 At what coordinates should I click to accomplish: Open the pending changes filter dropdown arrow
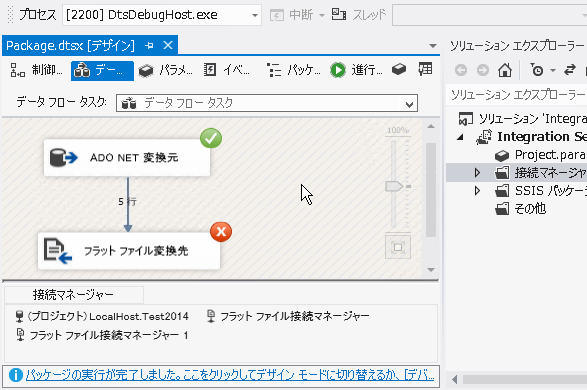tap(553, 70)
